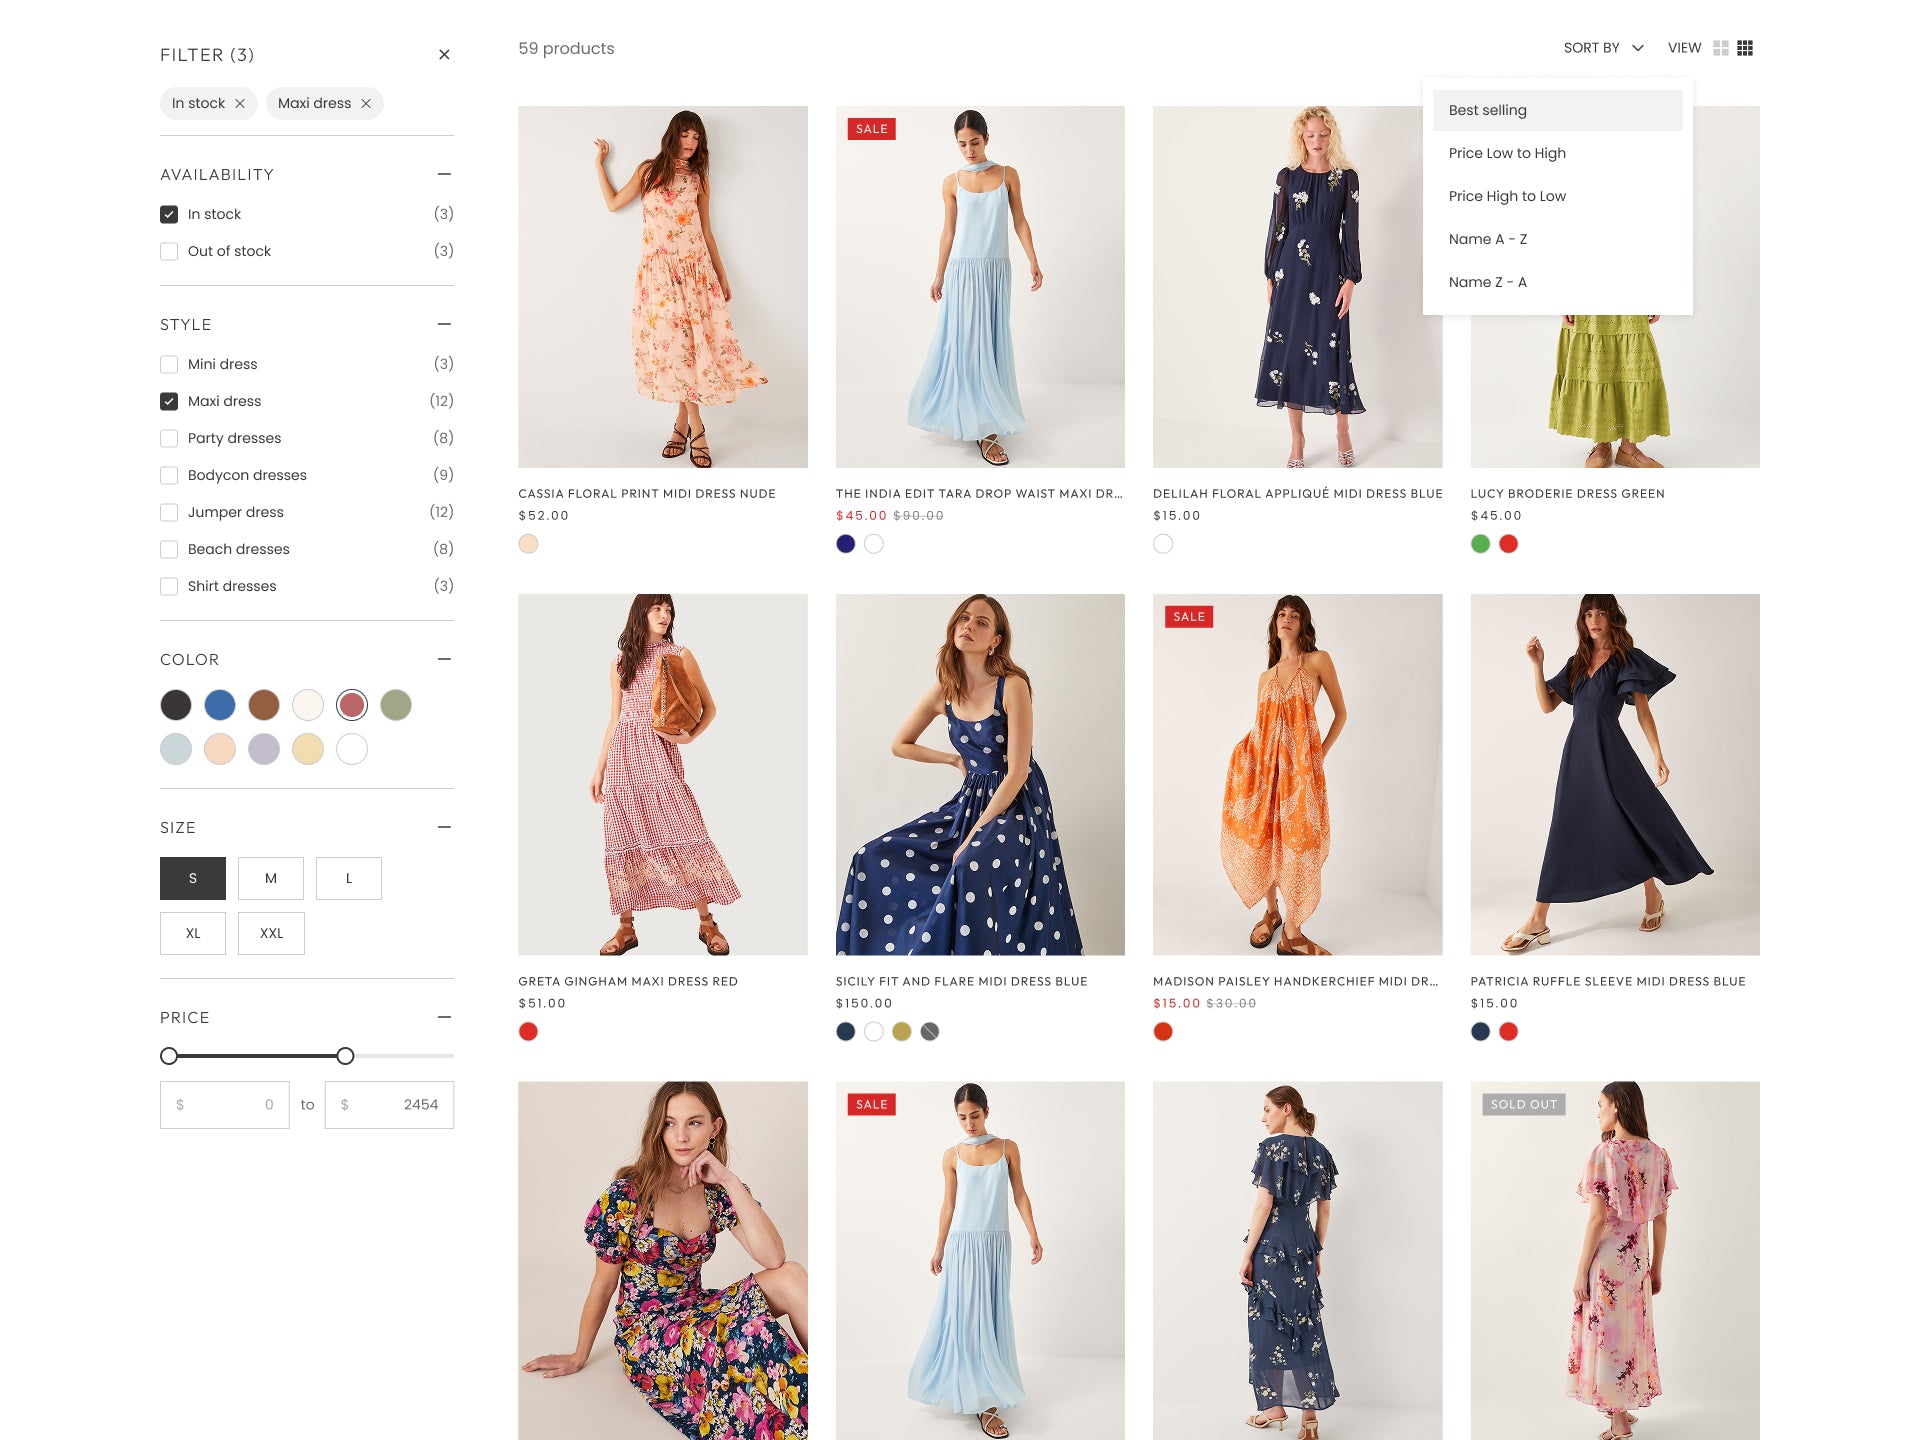Switch to two-column grid view icon
The image size is (1920, 1440).
1720,48
